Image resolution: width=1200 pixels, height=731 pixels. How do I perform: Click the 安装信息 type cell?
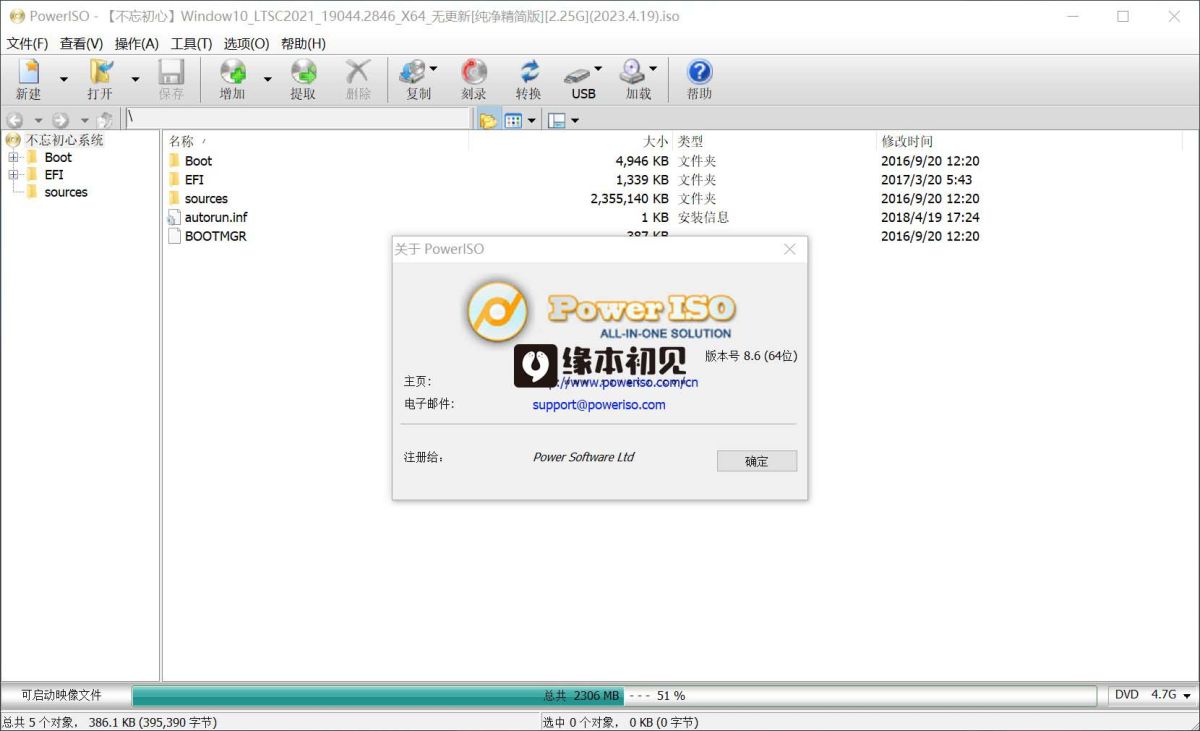(704, 217)
